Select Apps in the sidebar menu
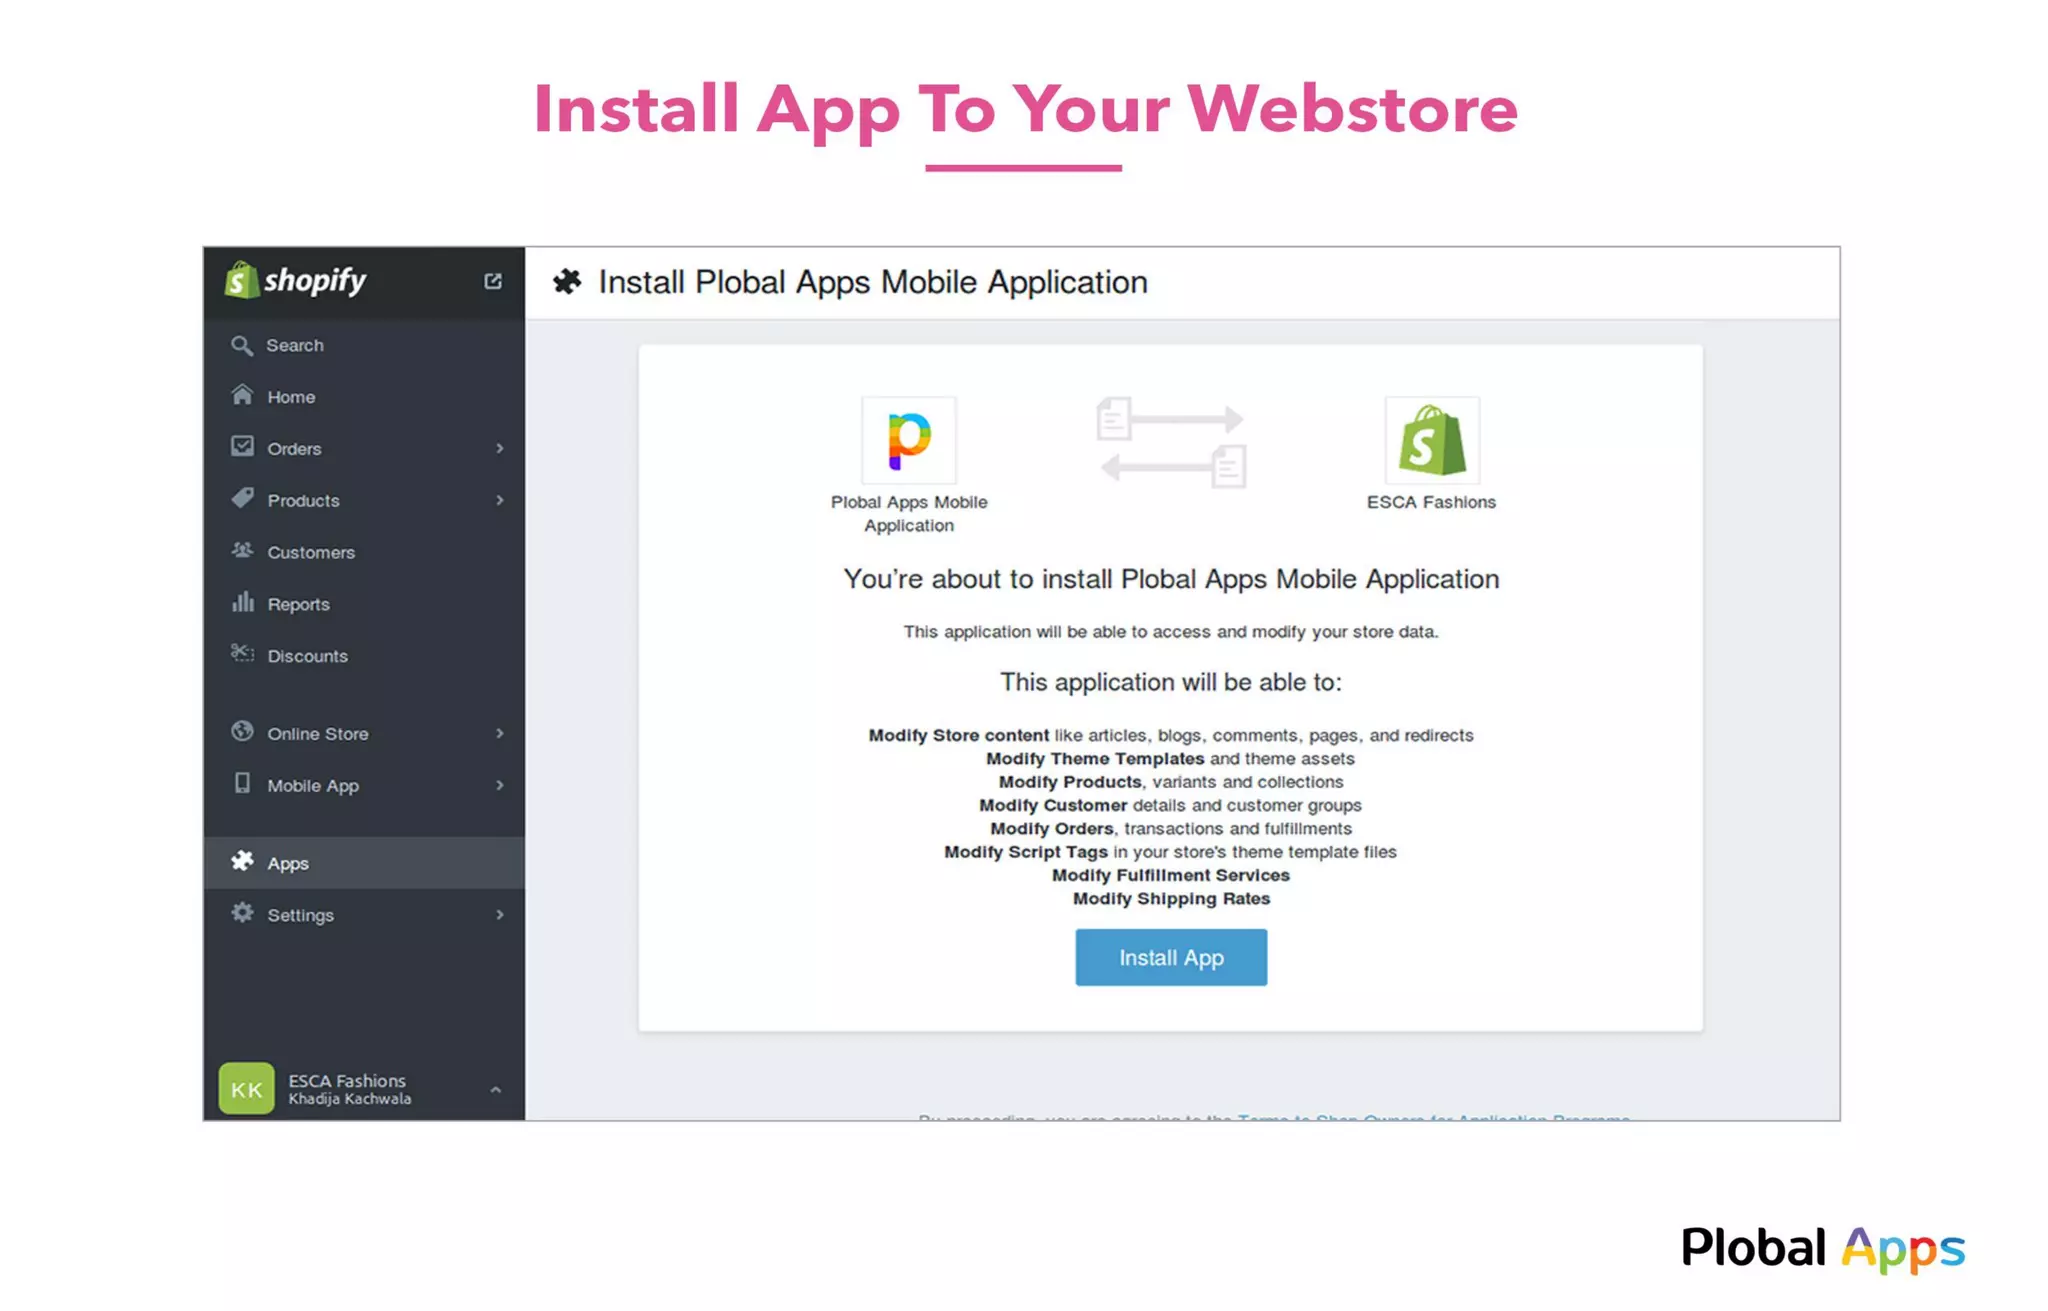Image resolution: width=2048 pixels, height=1311 pixels. pos(288,863)
